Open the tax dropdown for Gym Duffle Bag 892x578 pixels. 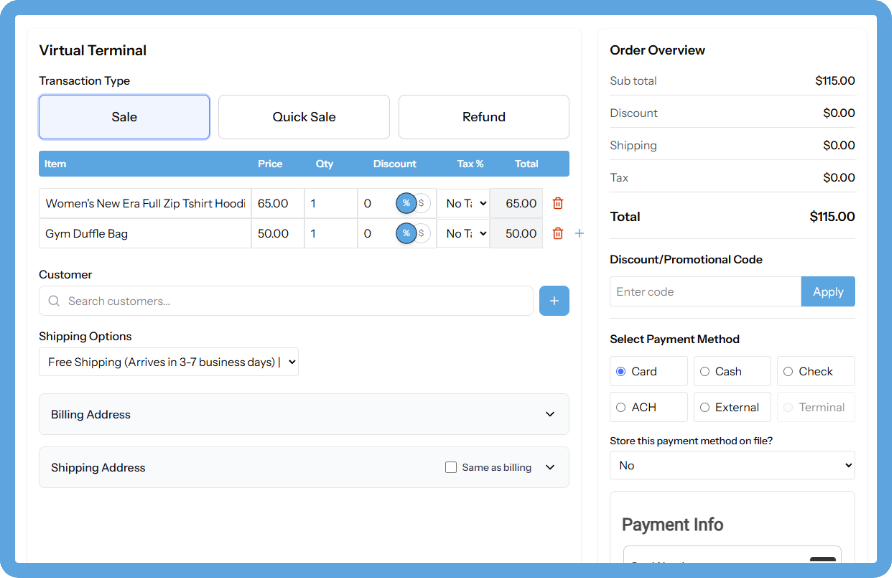(x=463, y=233)
